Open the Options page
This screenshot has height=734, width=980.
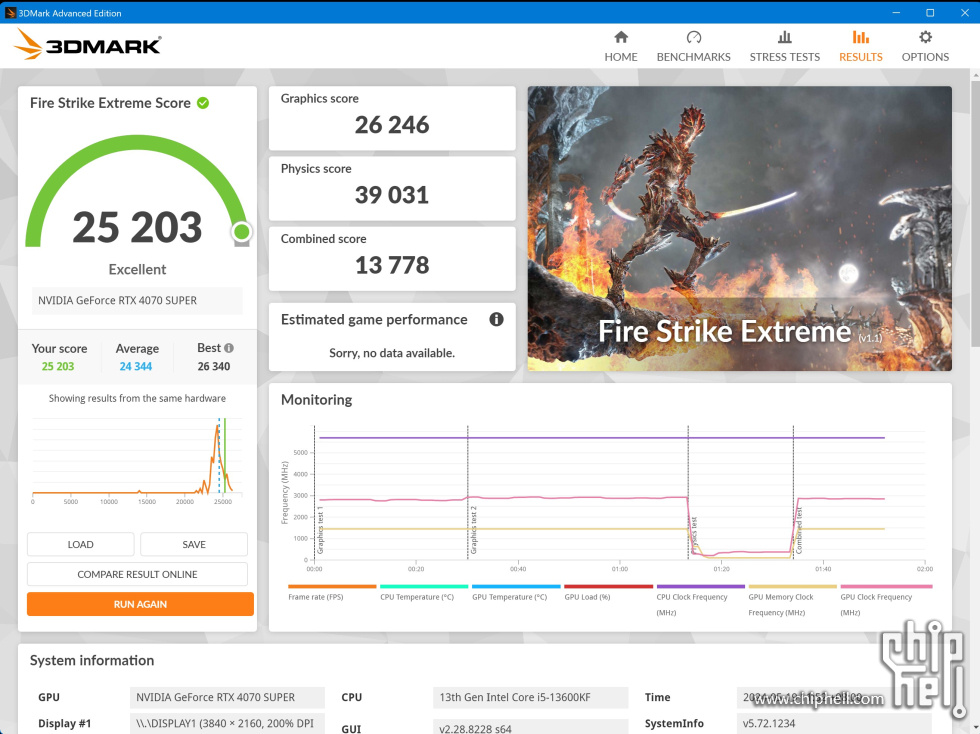pyautogui.click(x=925, y=46)
